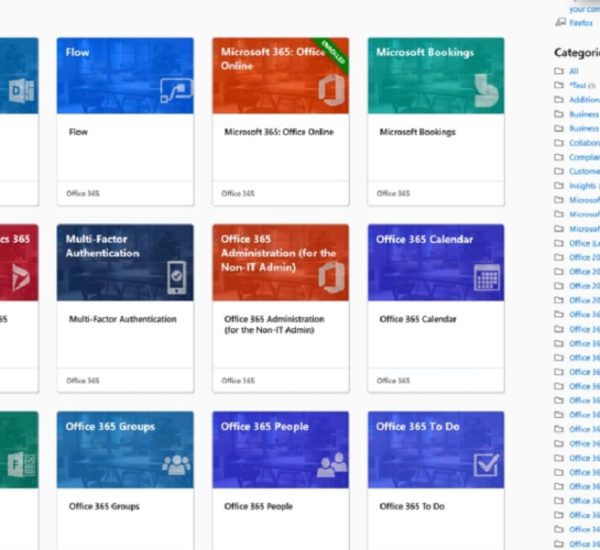Click the Office 365 Groups people icon
The image size is (600, 550).
point(176,464)
